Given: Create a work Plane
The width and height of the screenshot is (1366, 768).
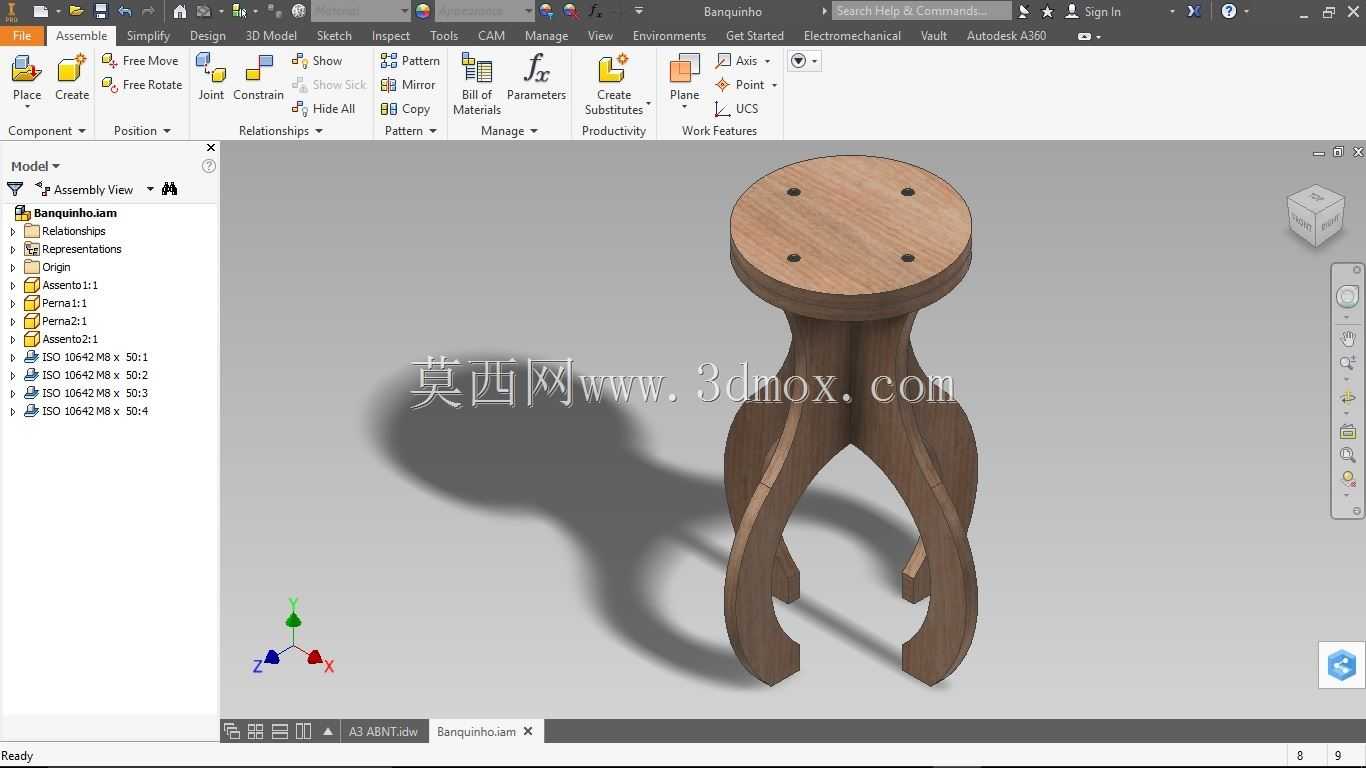Looking at the screenshot, I should pyautogui.click(x=684, y=80).
